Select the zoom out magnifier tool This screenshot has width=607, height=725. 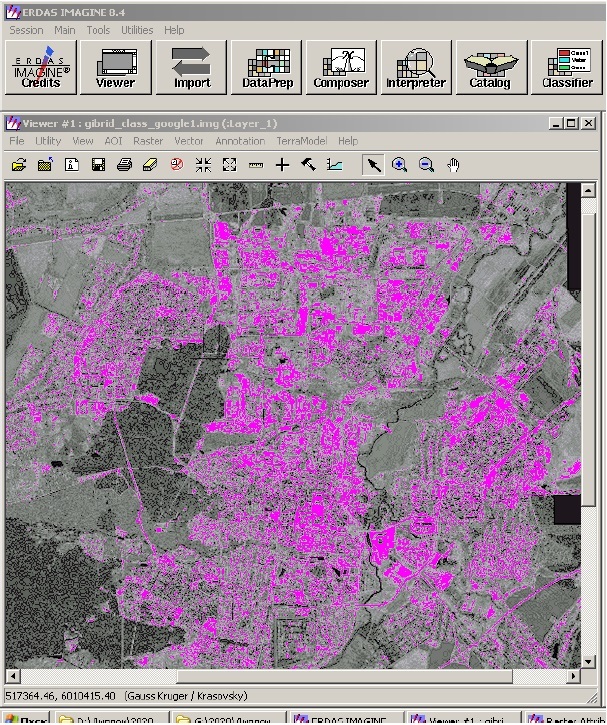pos(426,165)
